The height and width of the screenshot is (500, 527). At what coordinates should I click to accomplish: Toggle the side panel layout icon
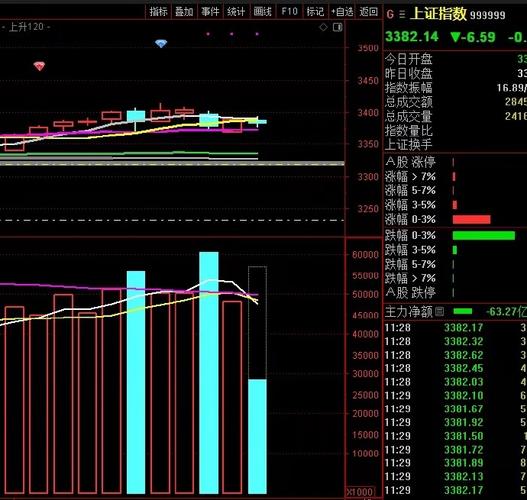[338, 27]
